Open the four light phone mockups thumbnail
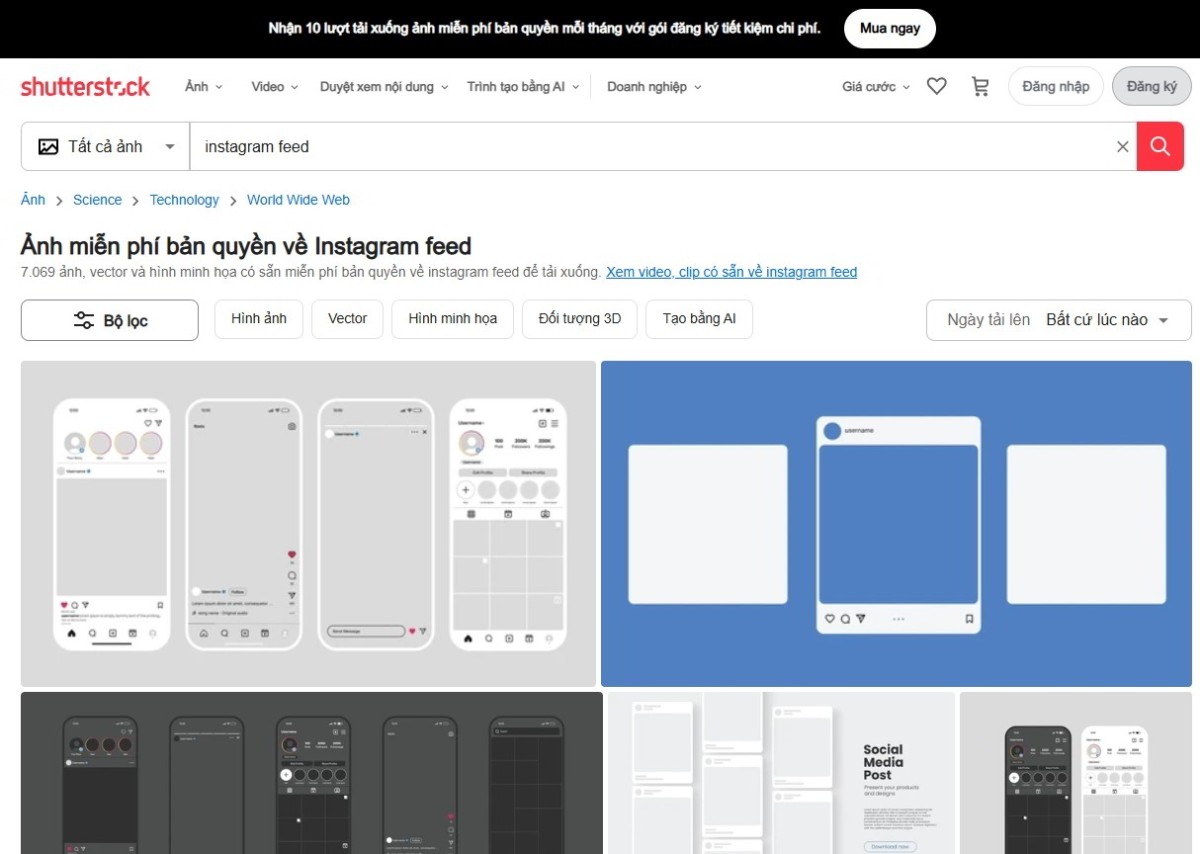 [308, 524]
